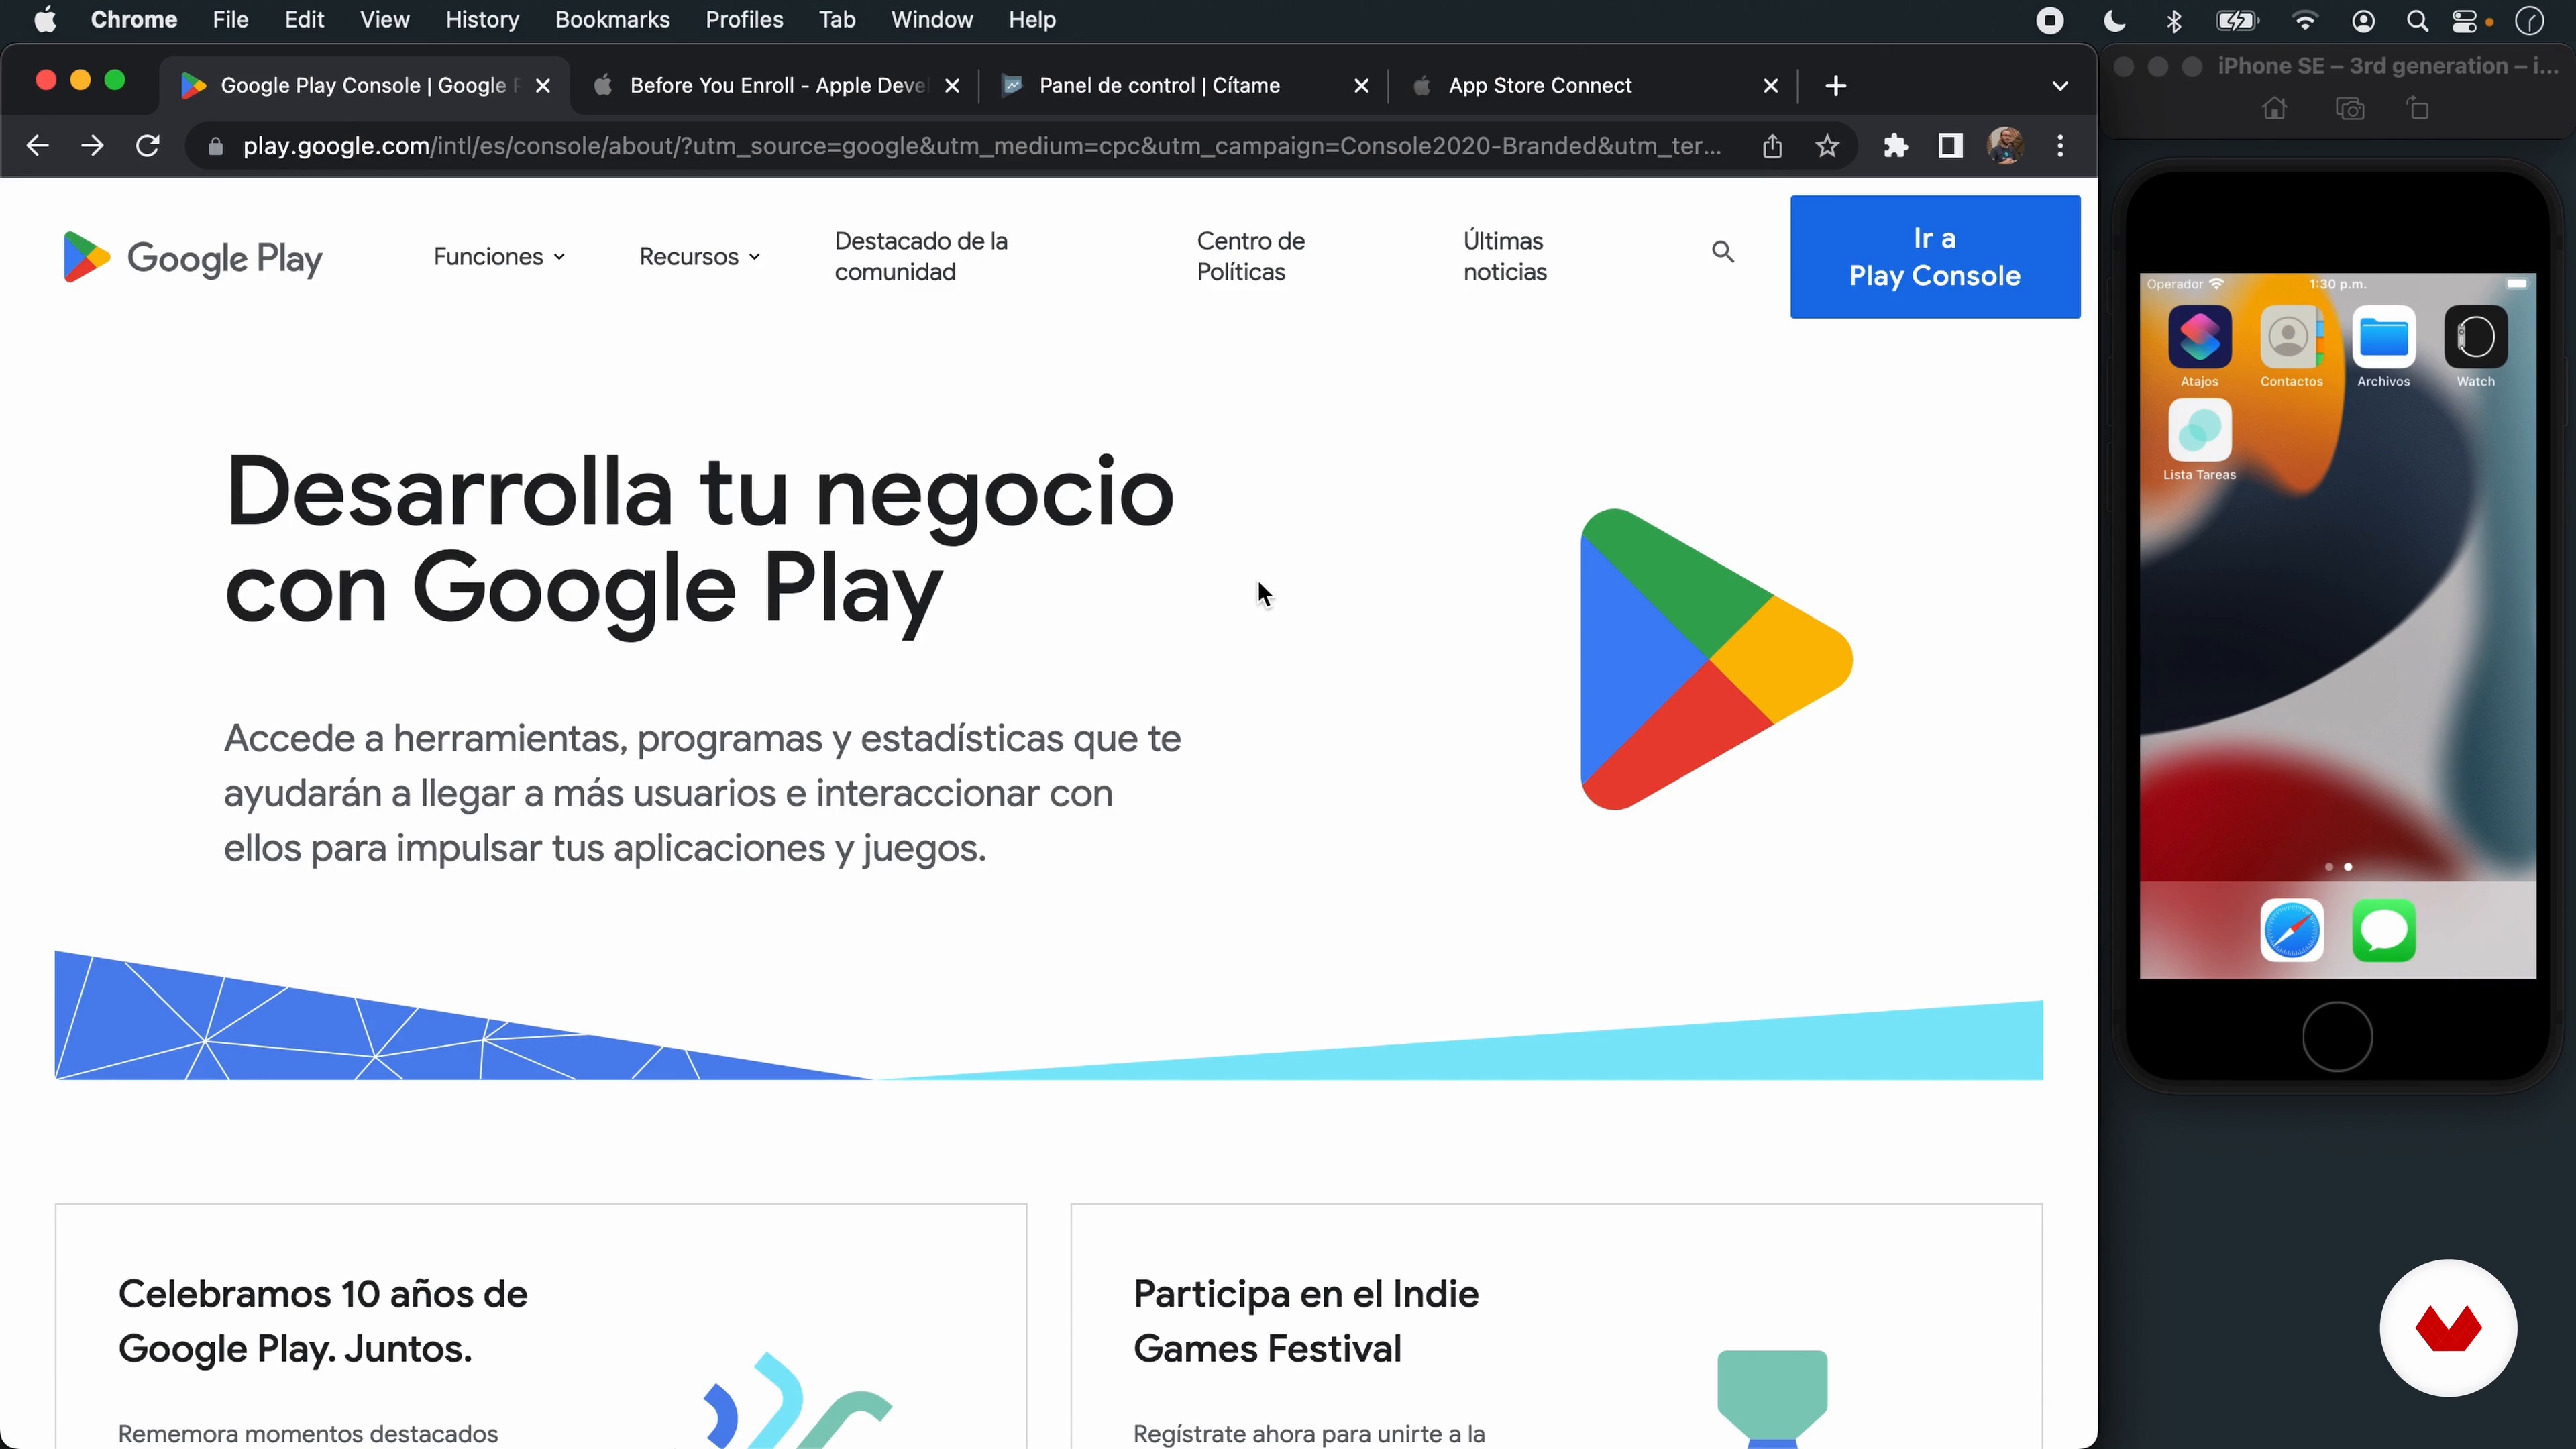The height and width of the screenshot is (1449, 2576).
Task: Open Celebramos 10 años de Google Play card
Action: [541, 1326]
